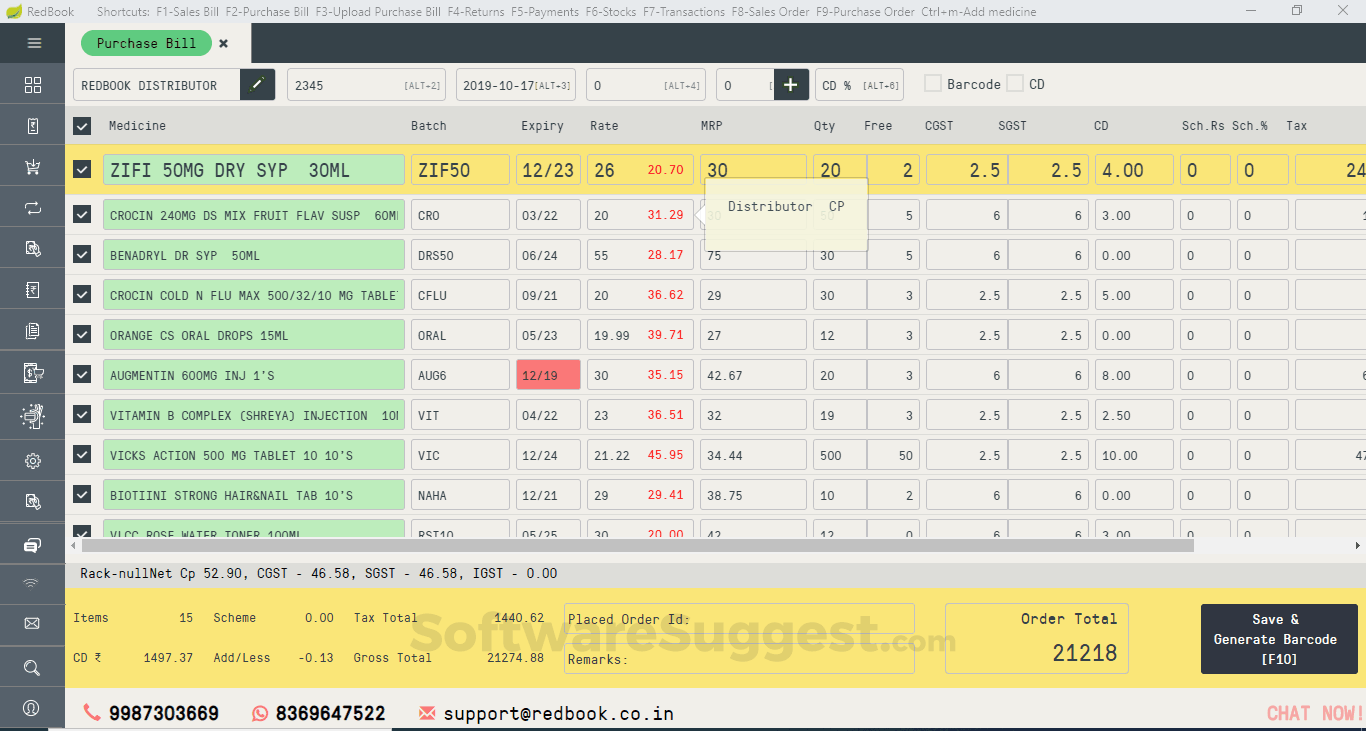Uncheck the select-all checkbox in the Medicine header
The width and height of the screenshot is (1366, 731).
[82, 125]
